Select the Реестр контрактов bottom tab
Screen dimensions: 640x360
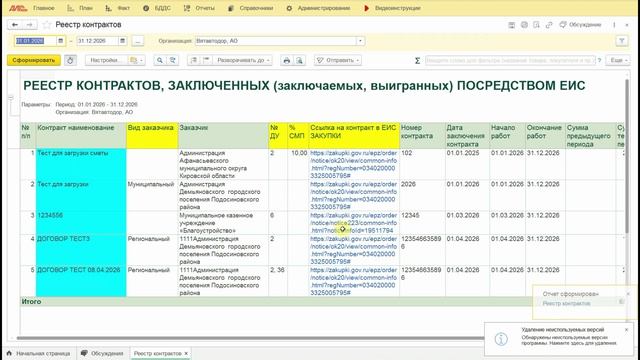[158, 353]
